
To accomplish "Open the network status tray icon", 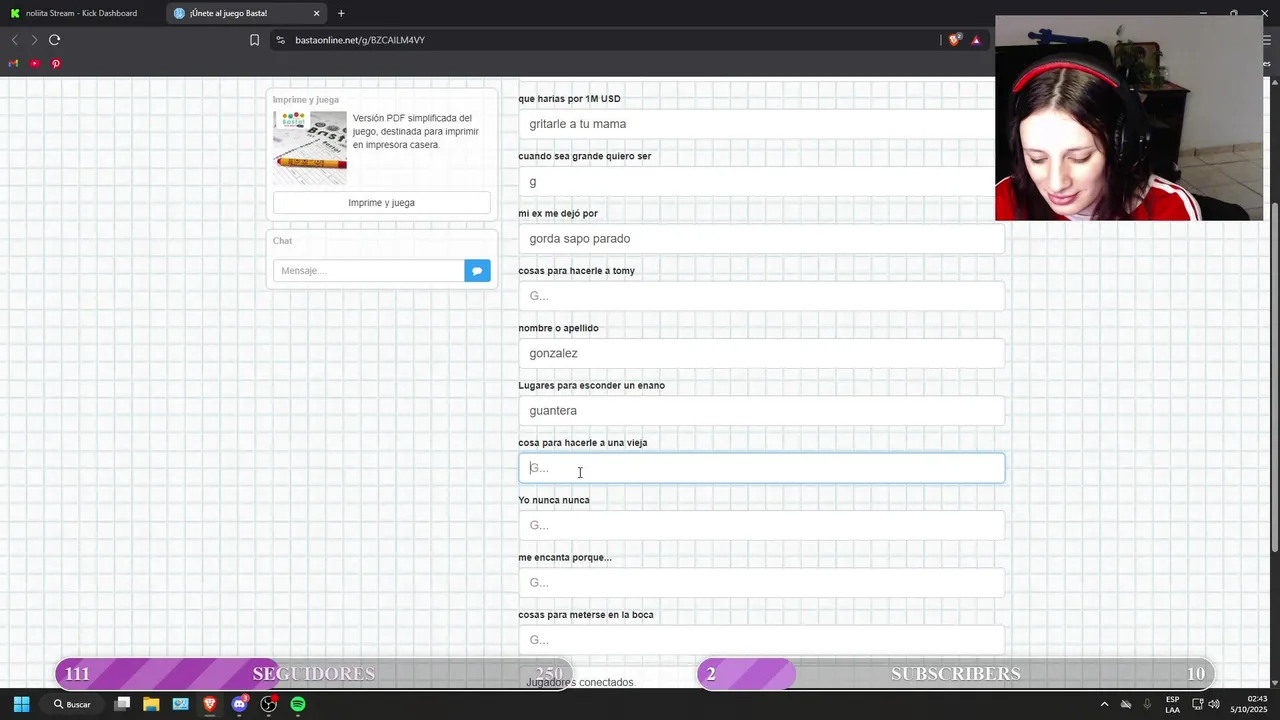I will click(1197, 704).
